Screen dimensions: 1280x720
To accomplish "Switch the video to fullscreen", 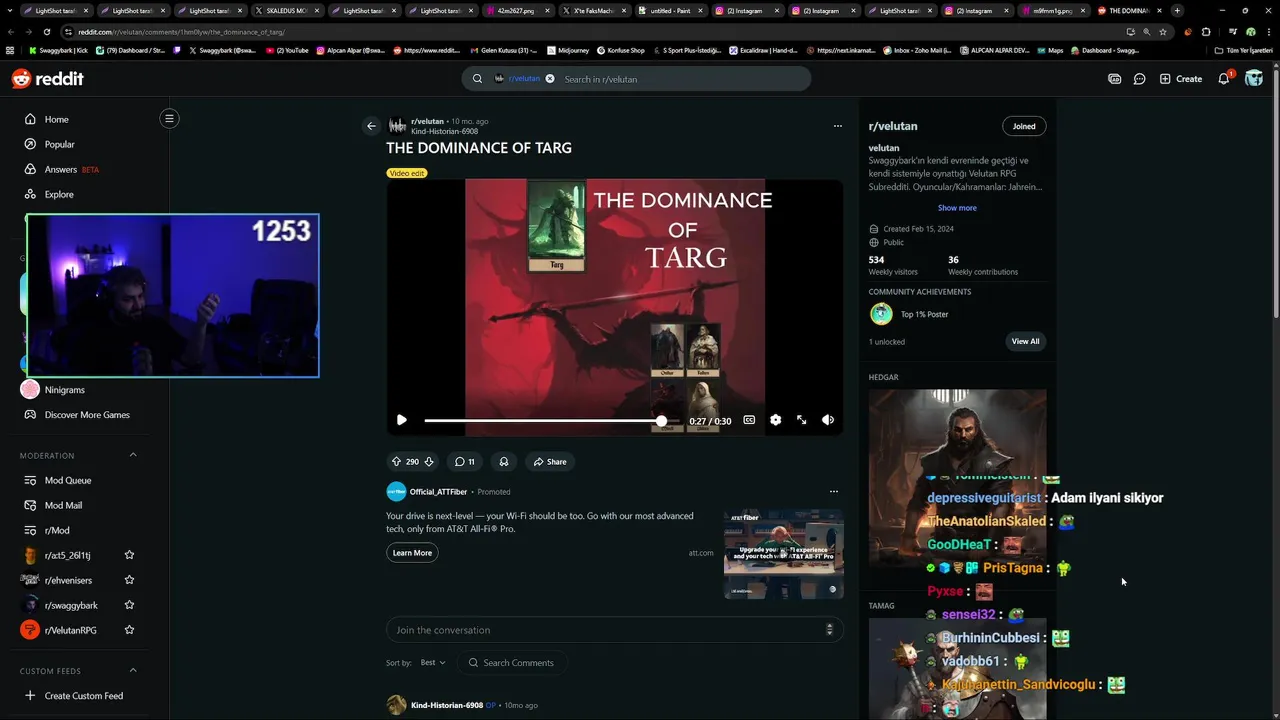I will click(801, 420).
